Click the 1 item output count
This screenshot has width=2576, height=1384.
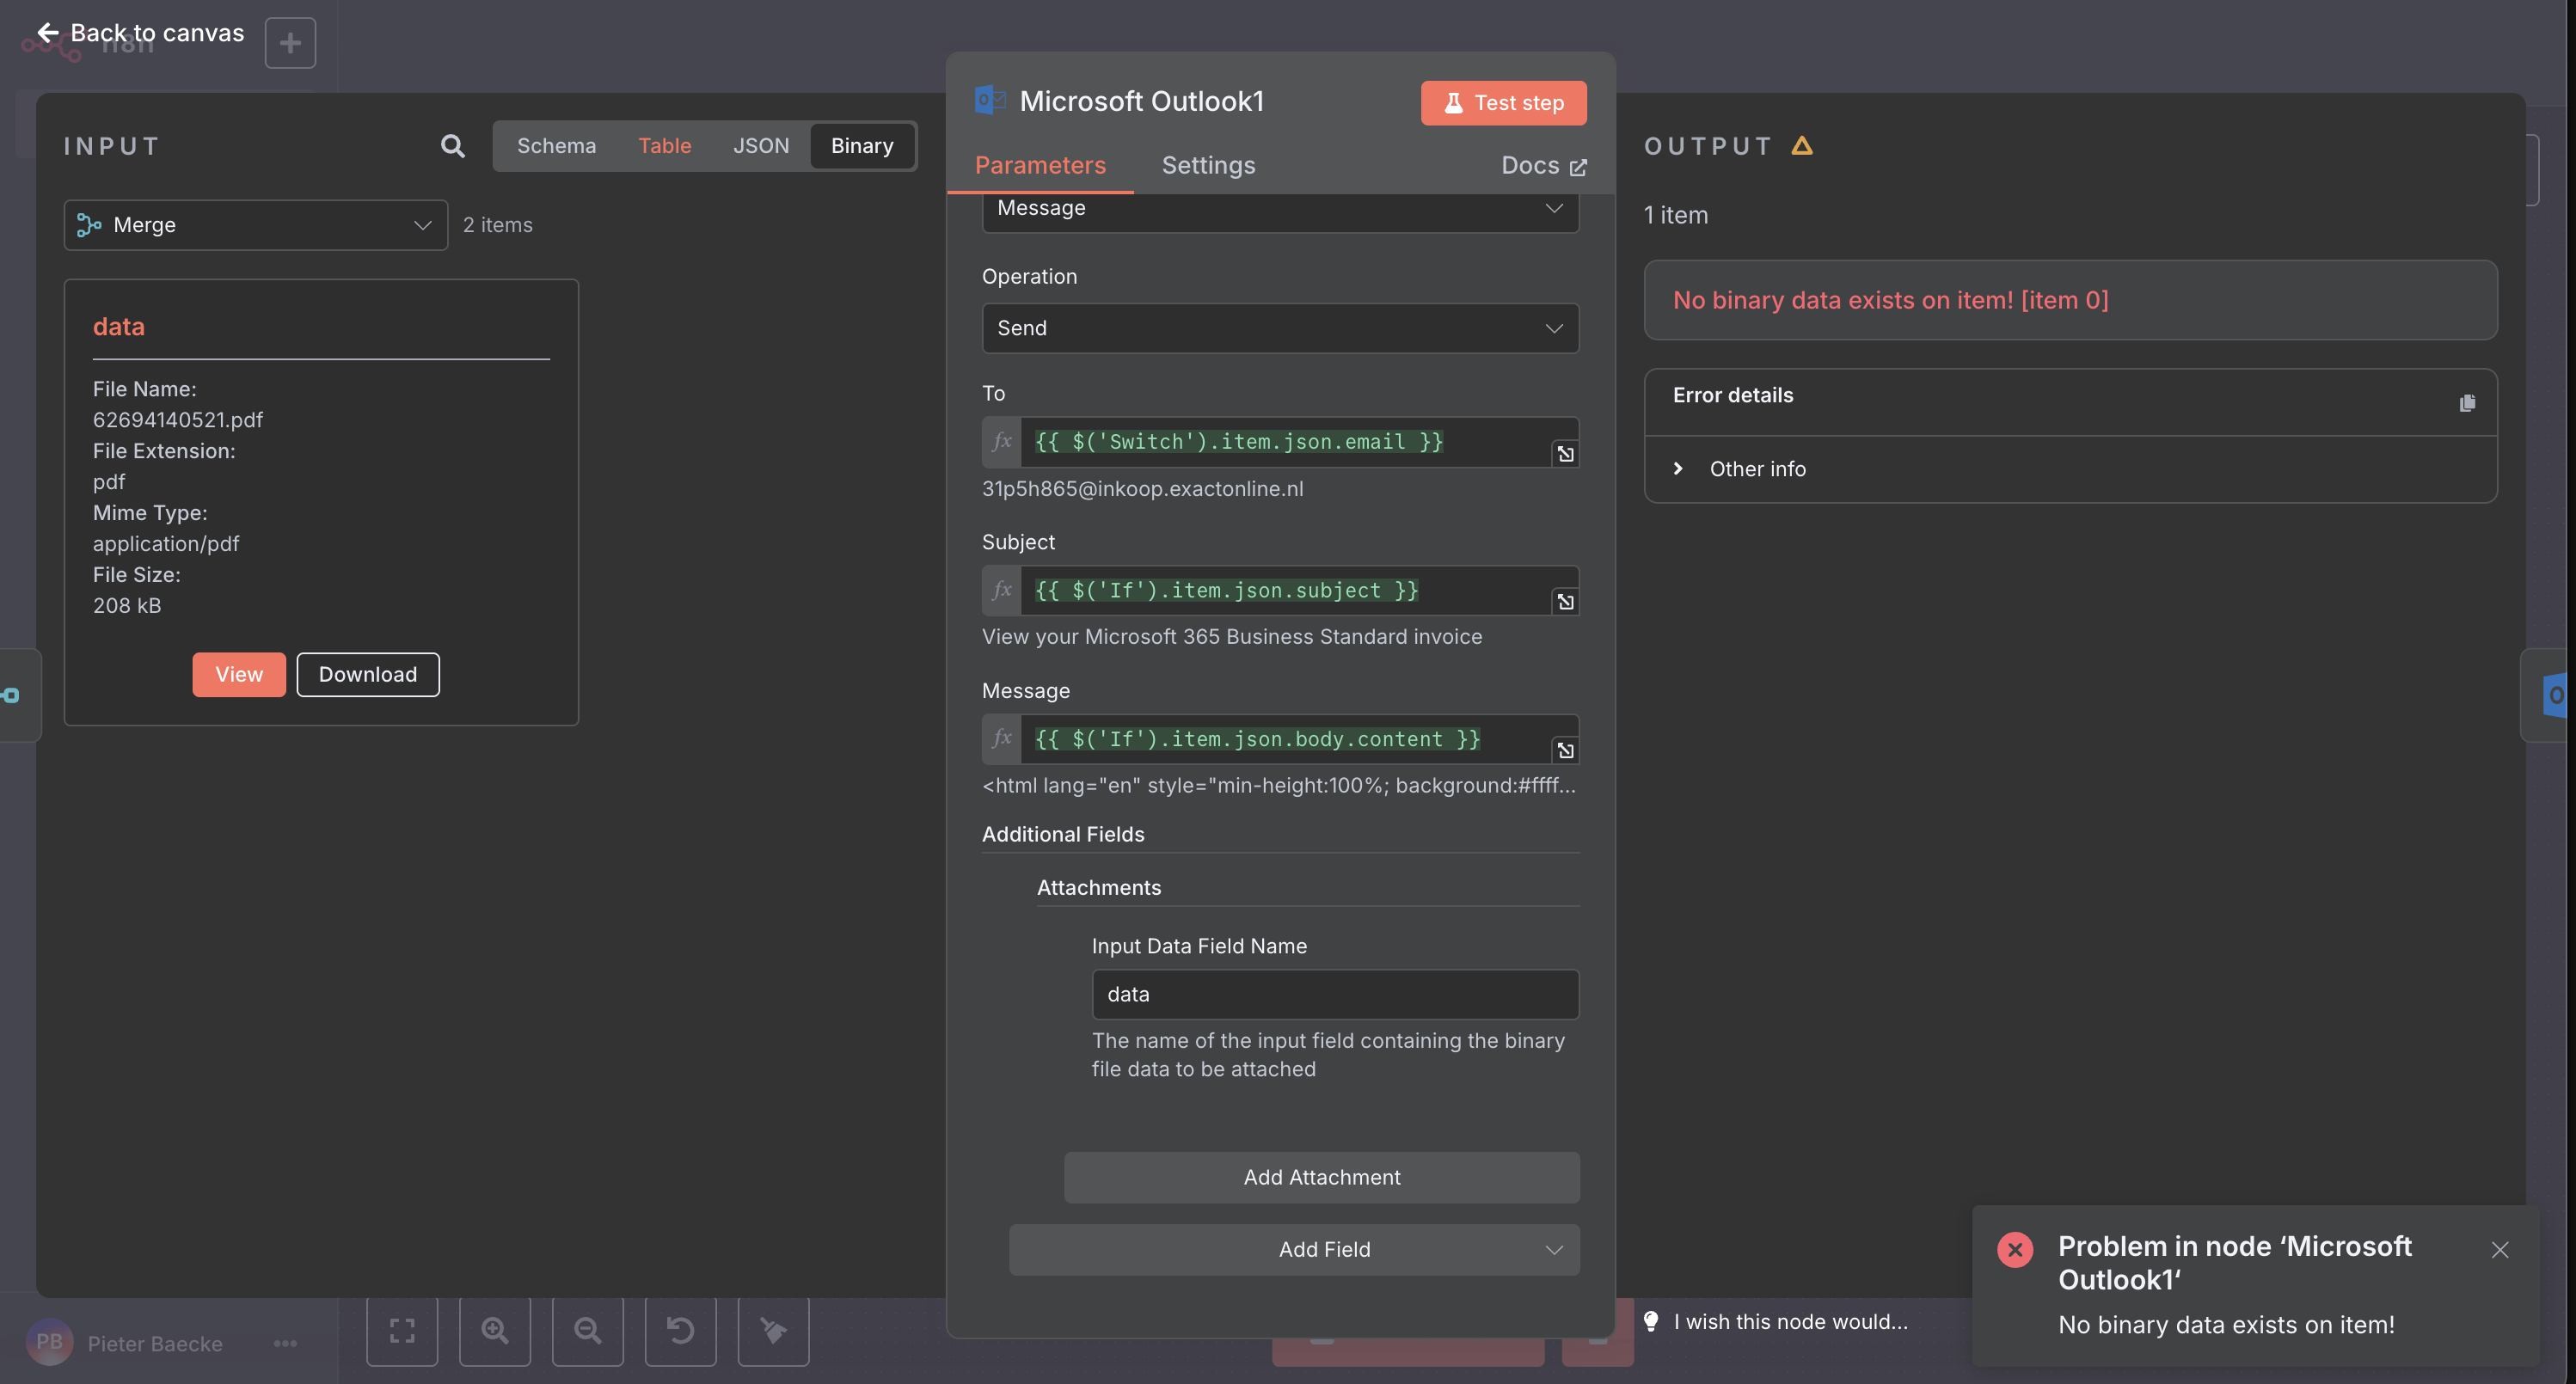tap(1676, 215)
